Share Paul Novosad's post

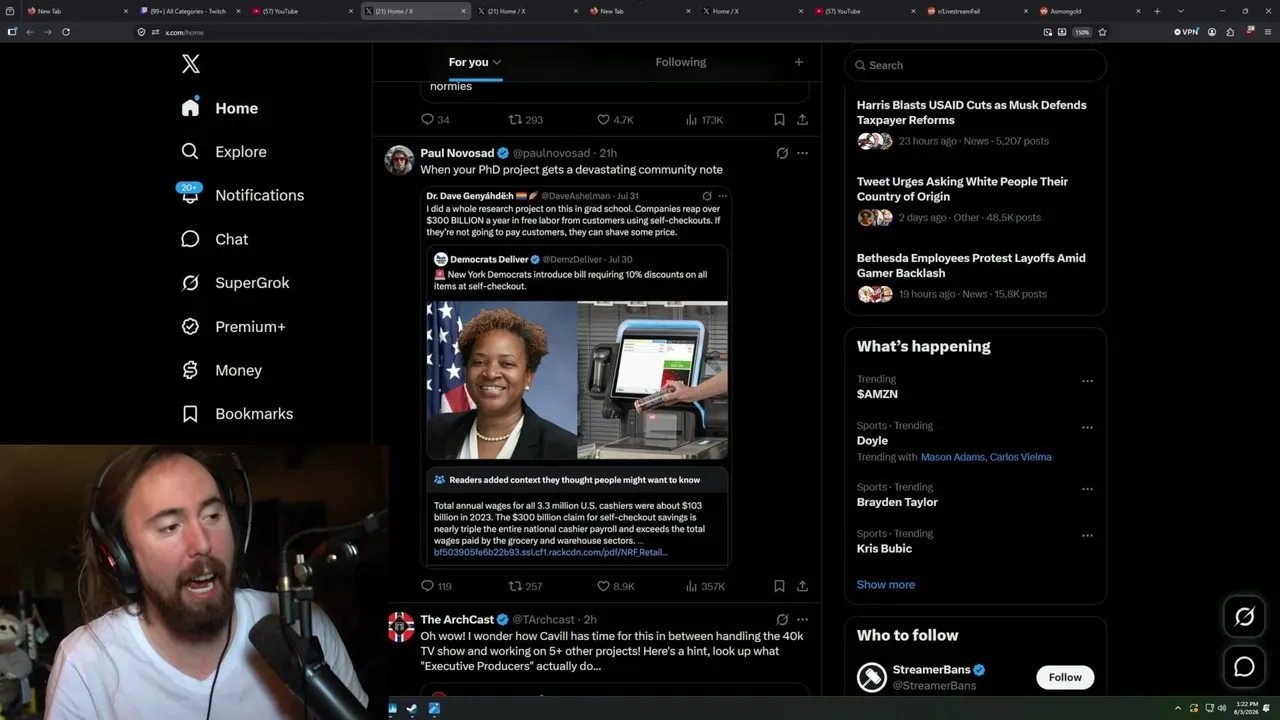802,586
